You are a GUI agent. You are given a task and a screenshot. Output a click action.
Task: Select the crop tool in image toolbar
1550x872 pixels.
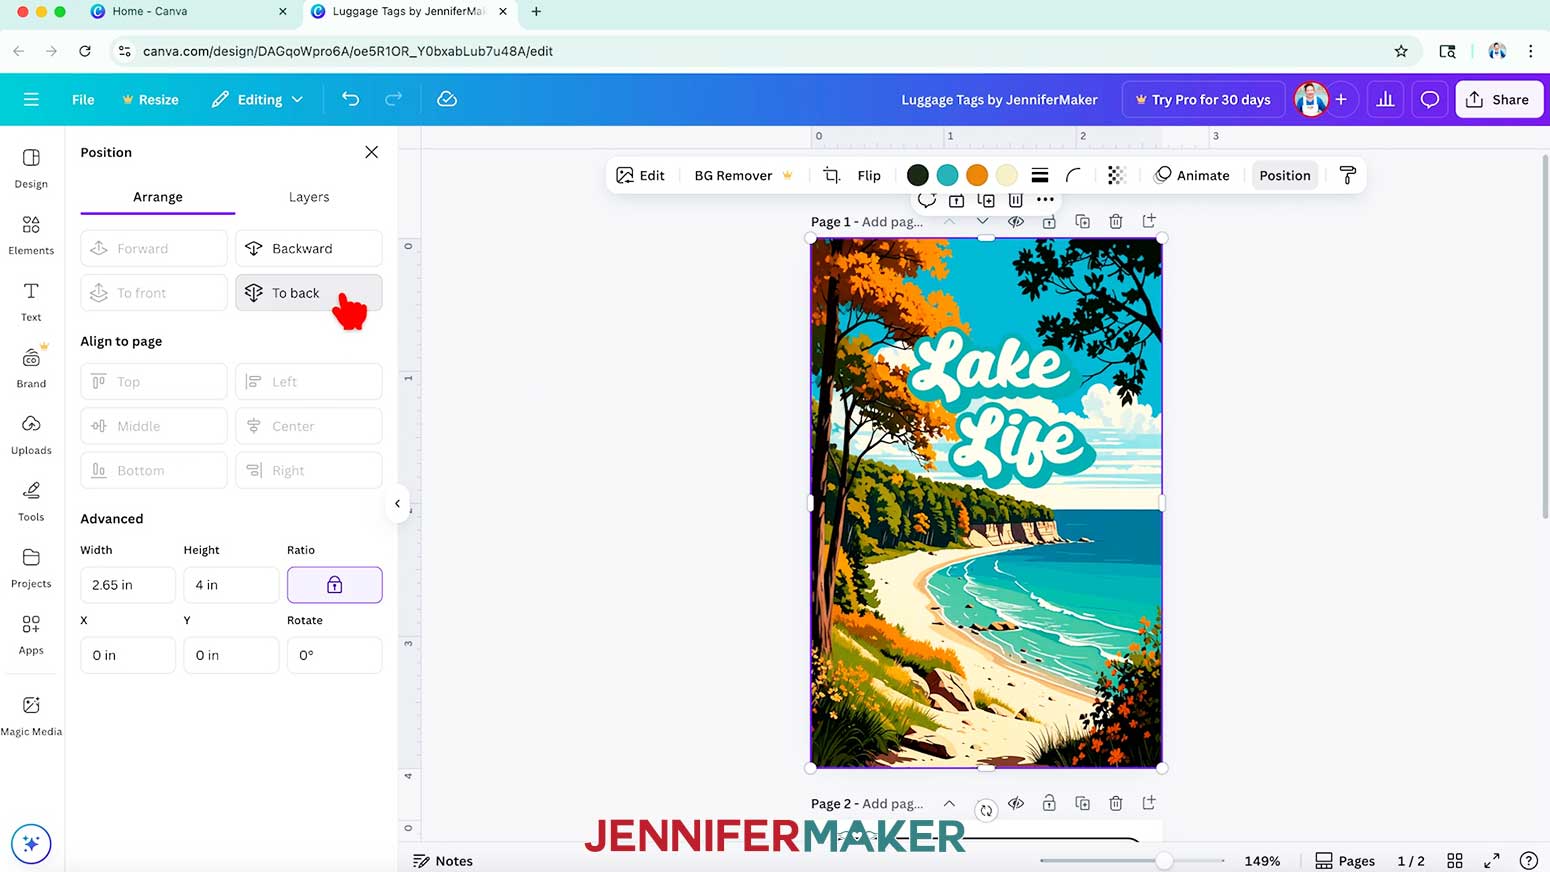tap(831, 175)
